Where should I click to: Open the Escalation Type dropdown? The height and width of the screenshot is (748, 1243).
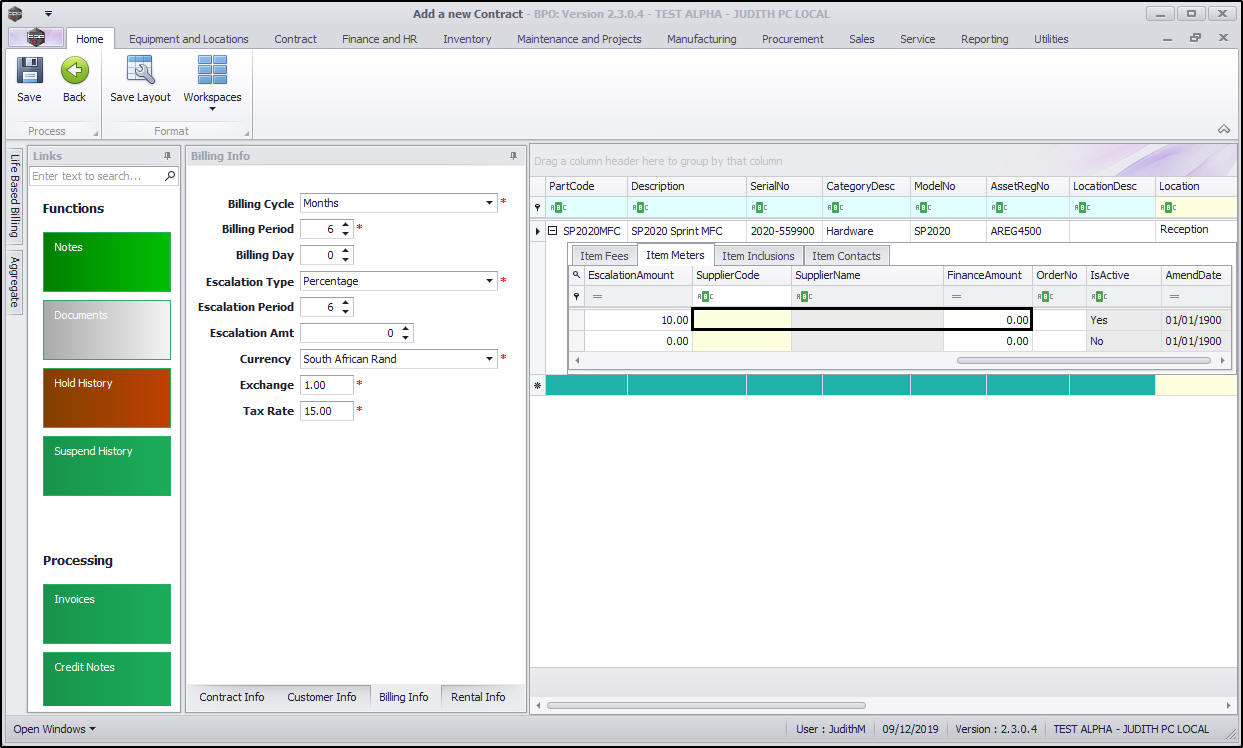(x=489, y=281)
